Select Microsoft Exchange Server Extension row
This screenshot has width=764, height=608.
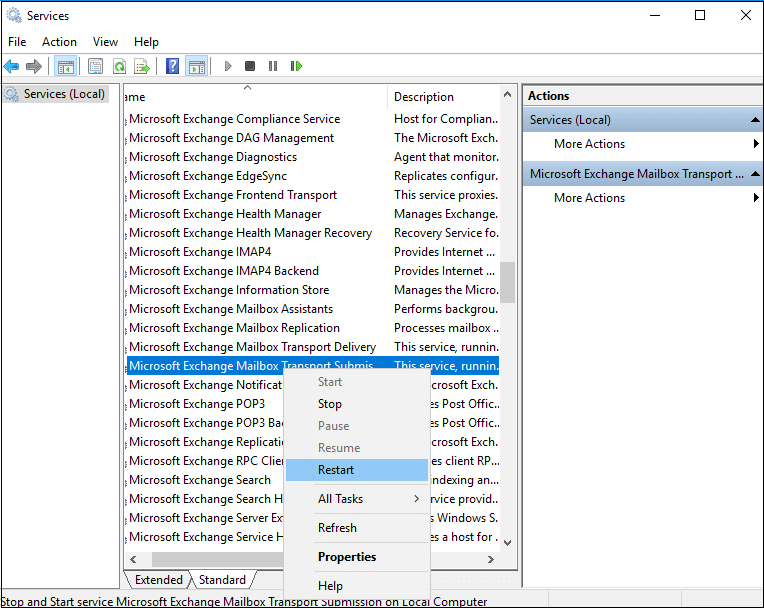coord(205,518)
